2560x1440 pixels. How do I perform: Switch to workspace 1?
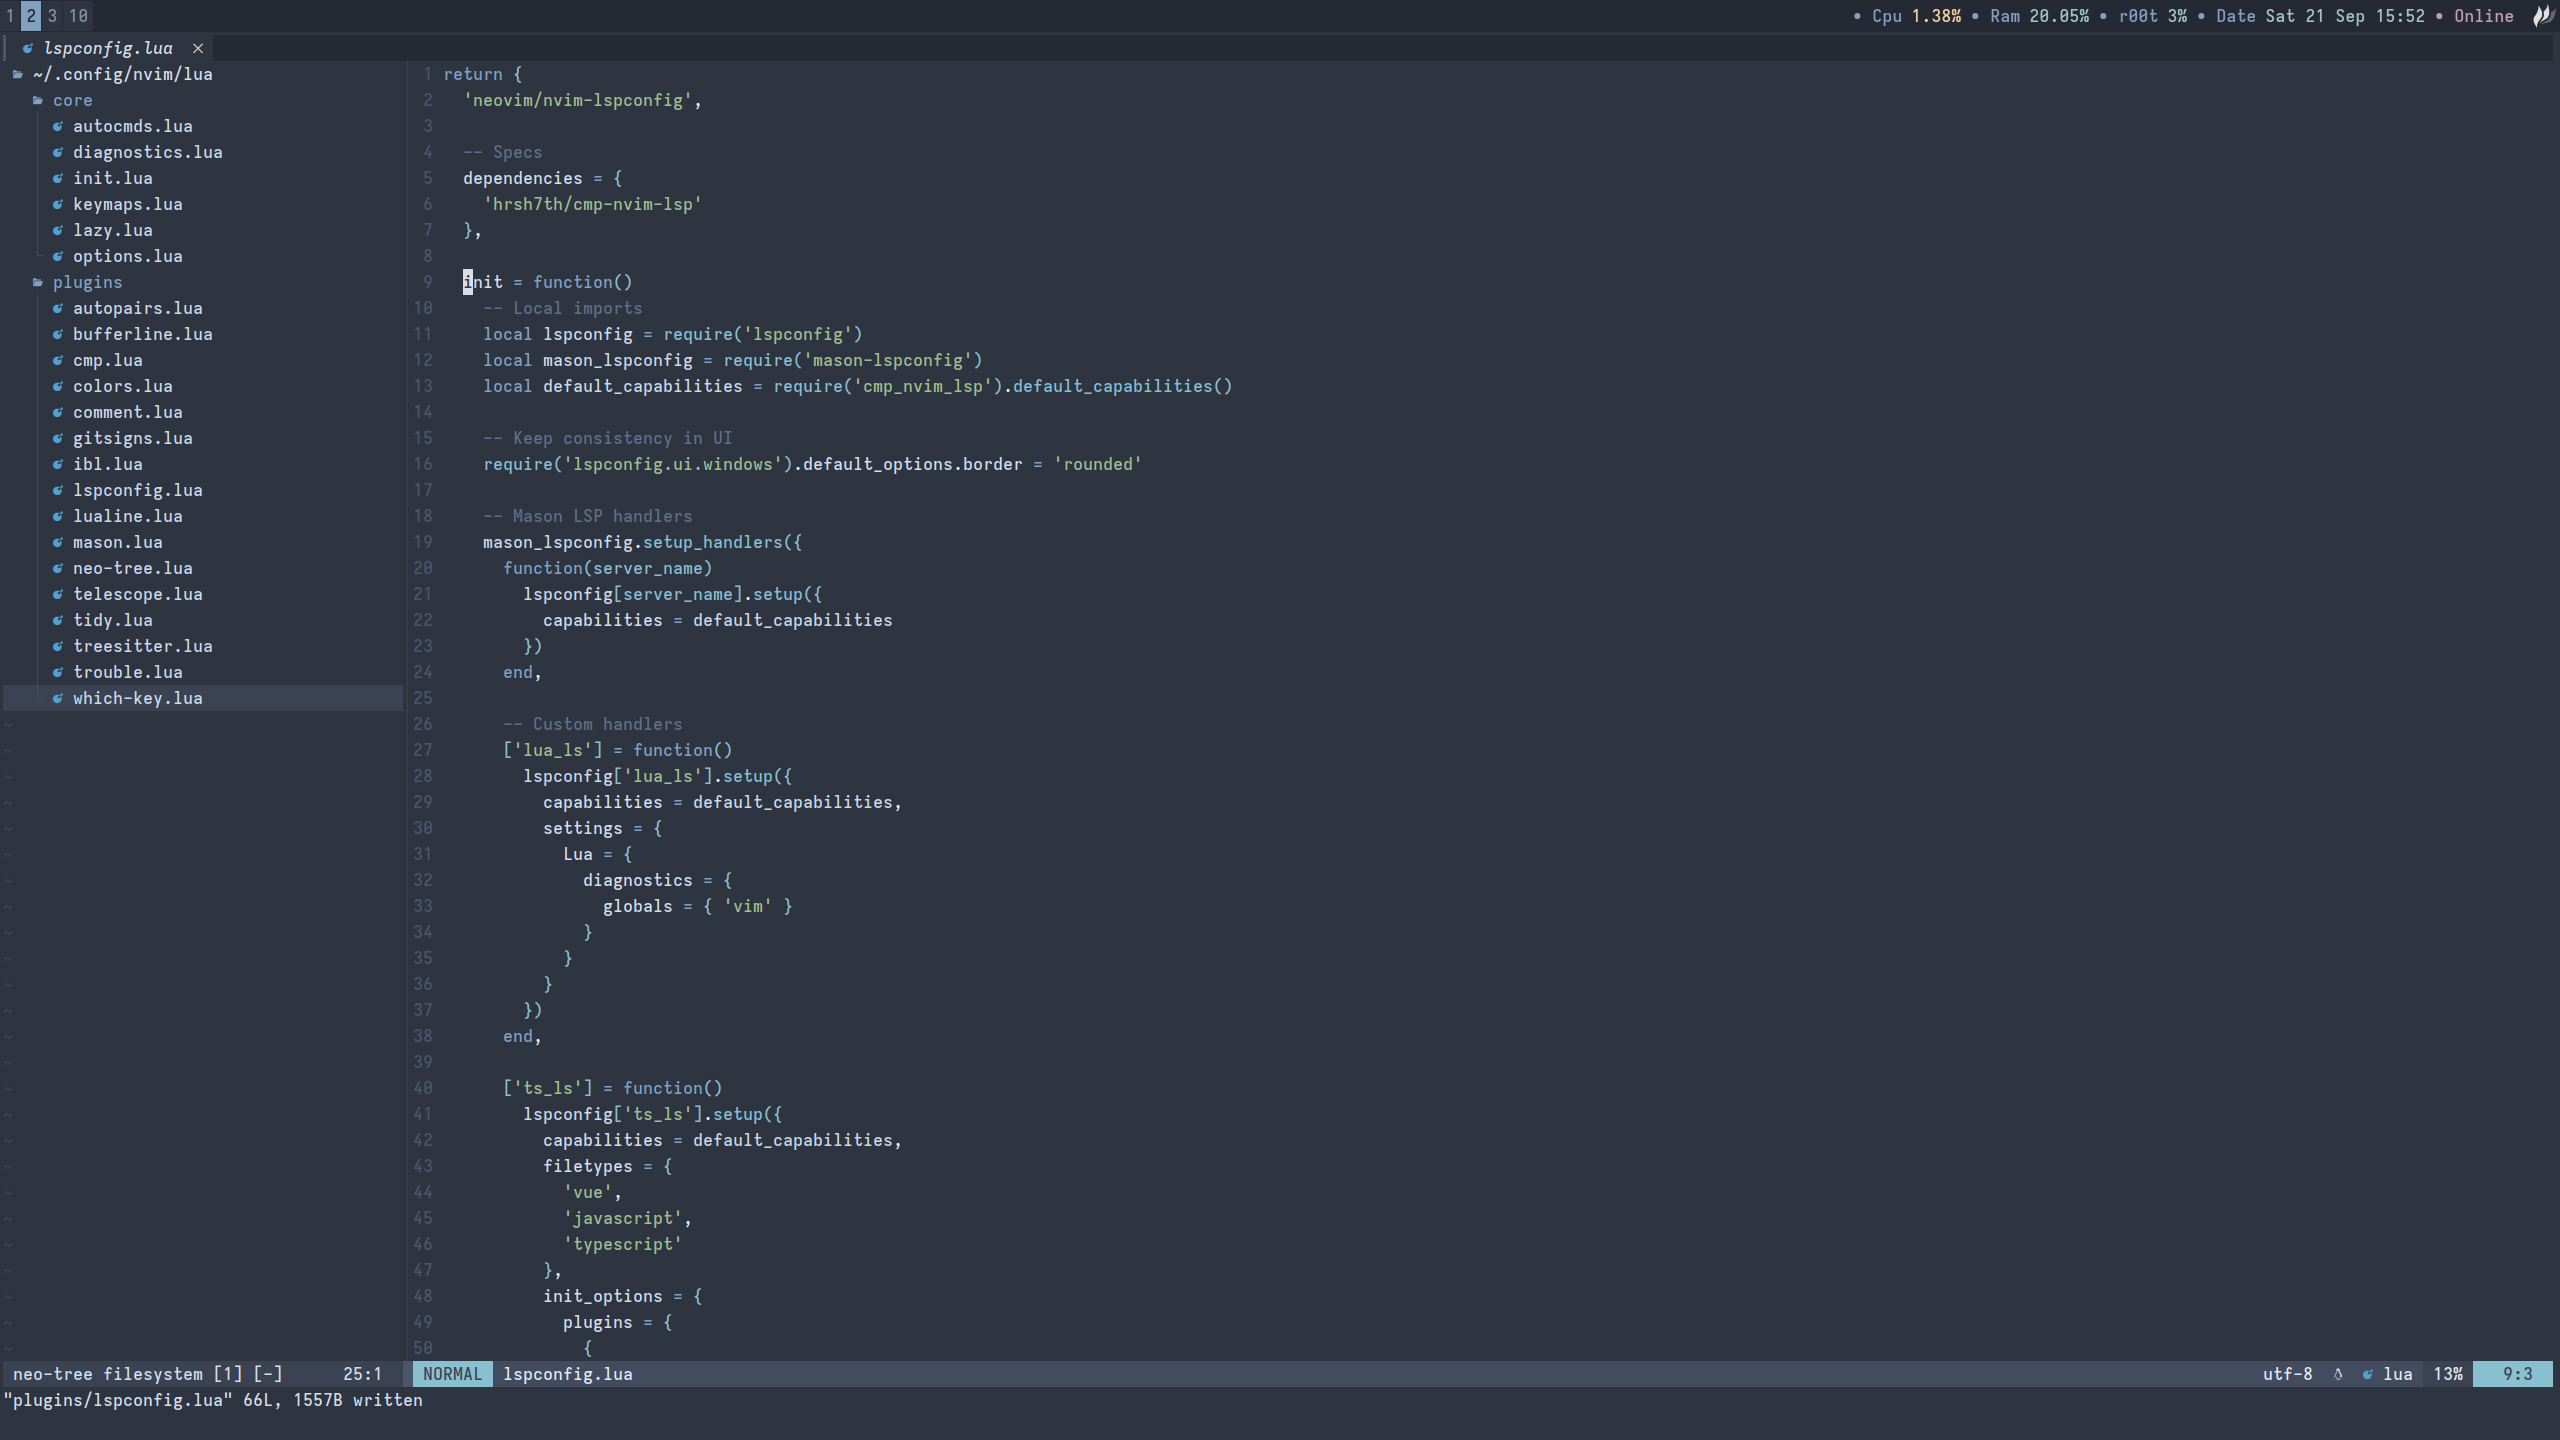(x=10, y=16)
